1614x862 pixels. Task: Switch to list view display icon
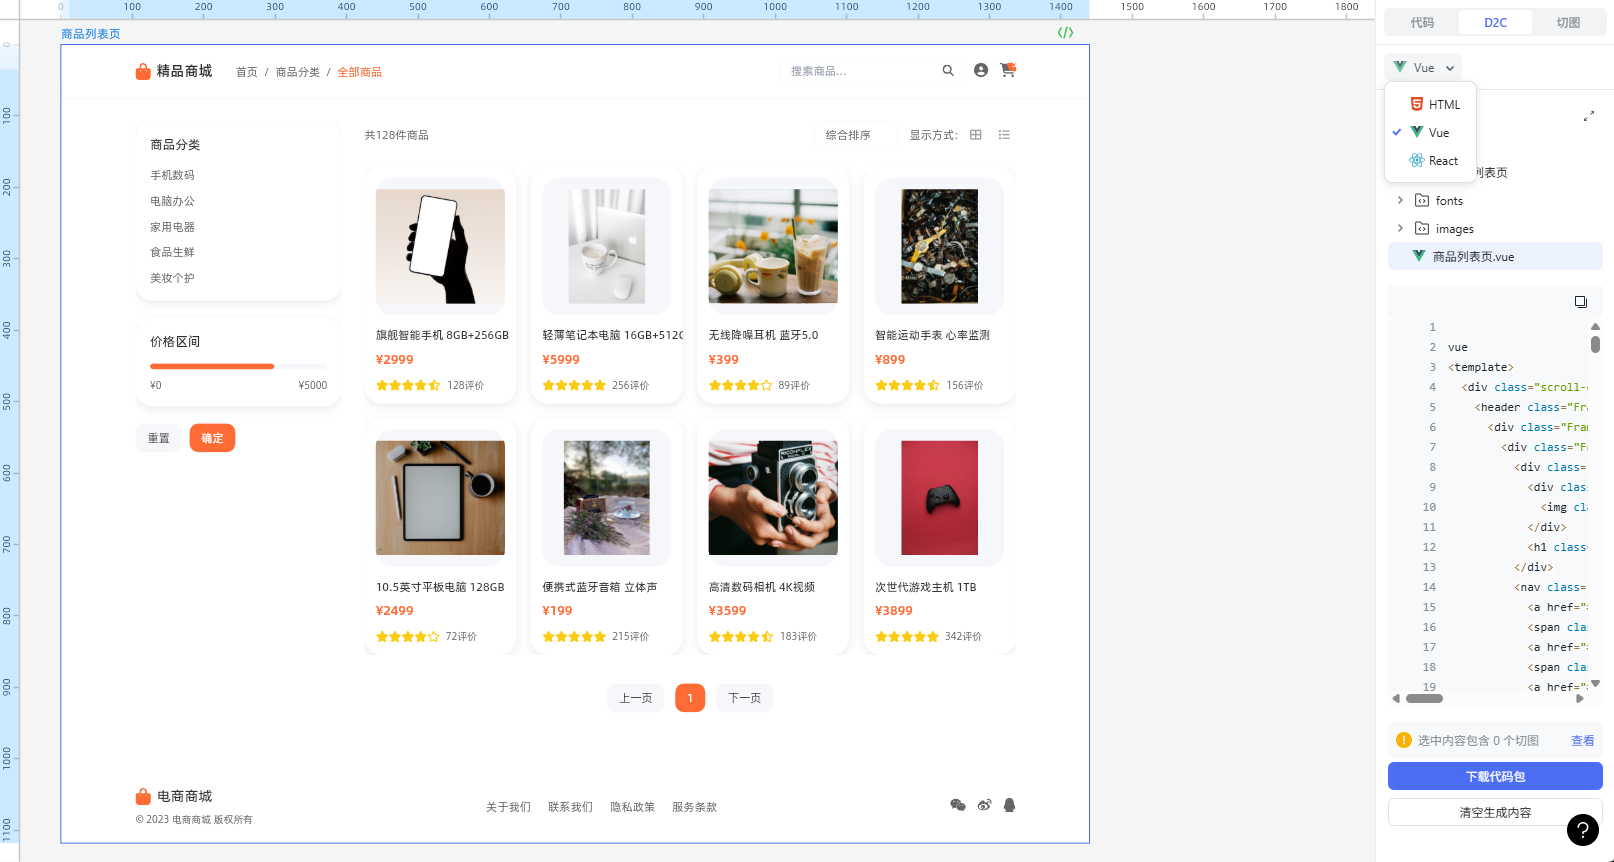(1004, 135)
